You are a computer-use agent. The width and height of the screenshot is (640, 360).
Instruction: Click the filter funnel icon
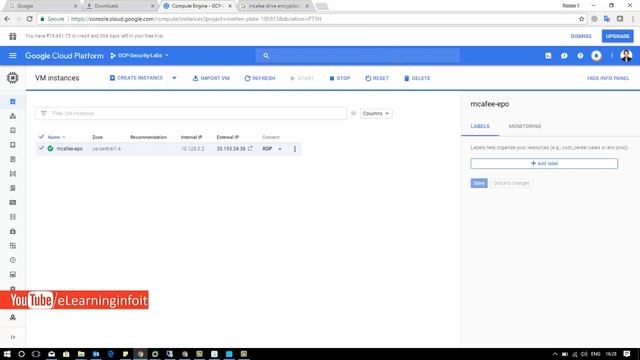coord(44,113)
